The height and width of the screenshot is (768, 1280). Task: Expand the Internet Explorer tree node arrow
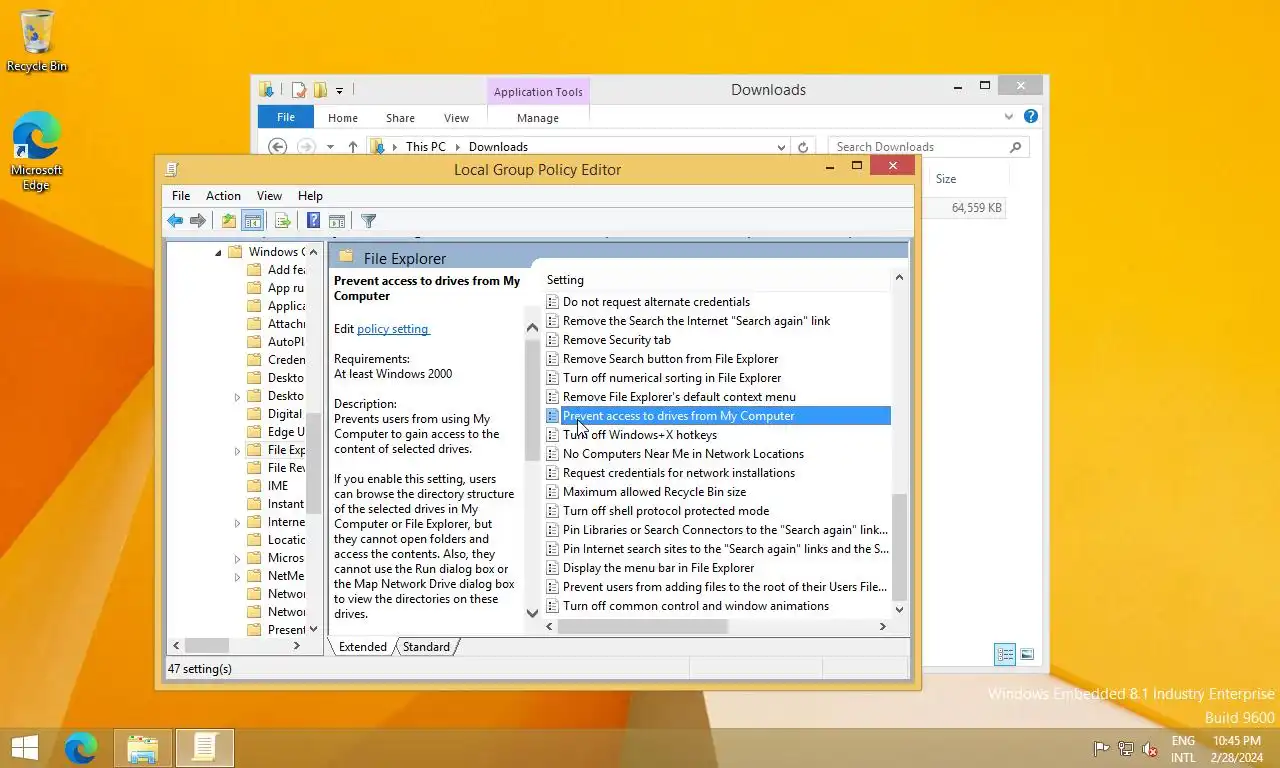pyautogui.click(x=237, y=523)
